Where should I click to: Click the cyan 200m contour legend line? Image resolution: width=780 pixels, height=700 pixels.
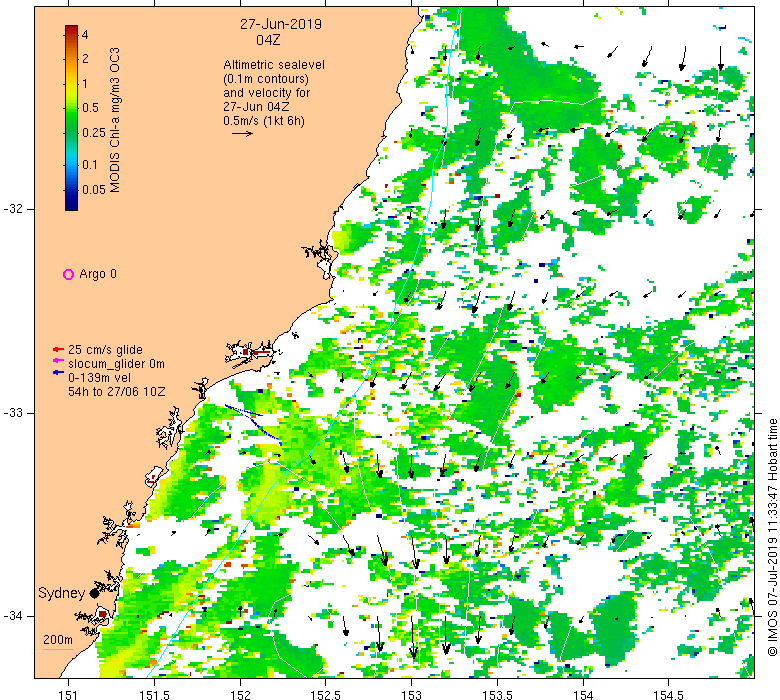58,649
